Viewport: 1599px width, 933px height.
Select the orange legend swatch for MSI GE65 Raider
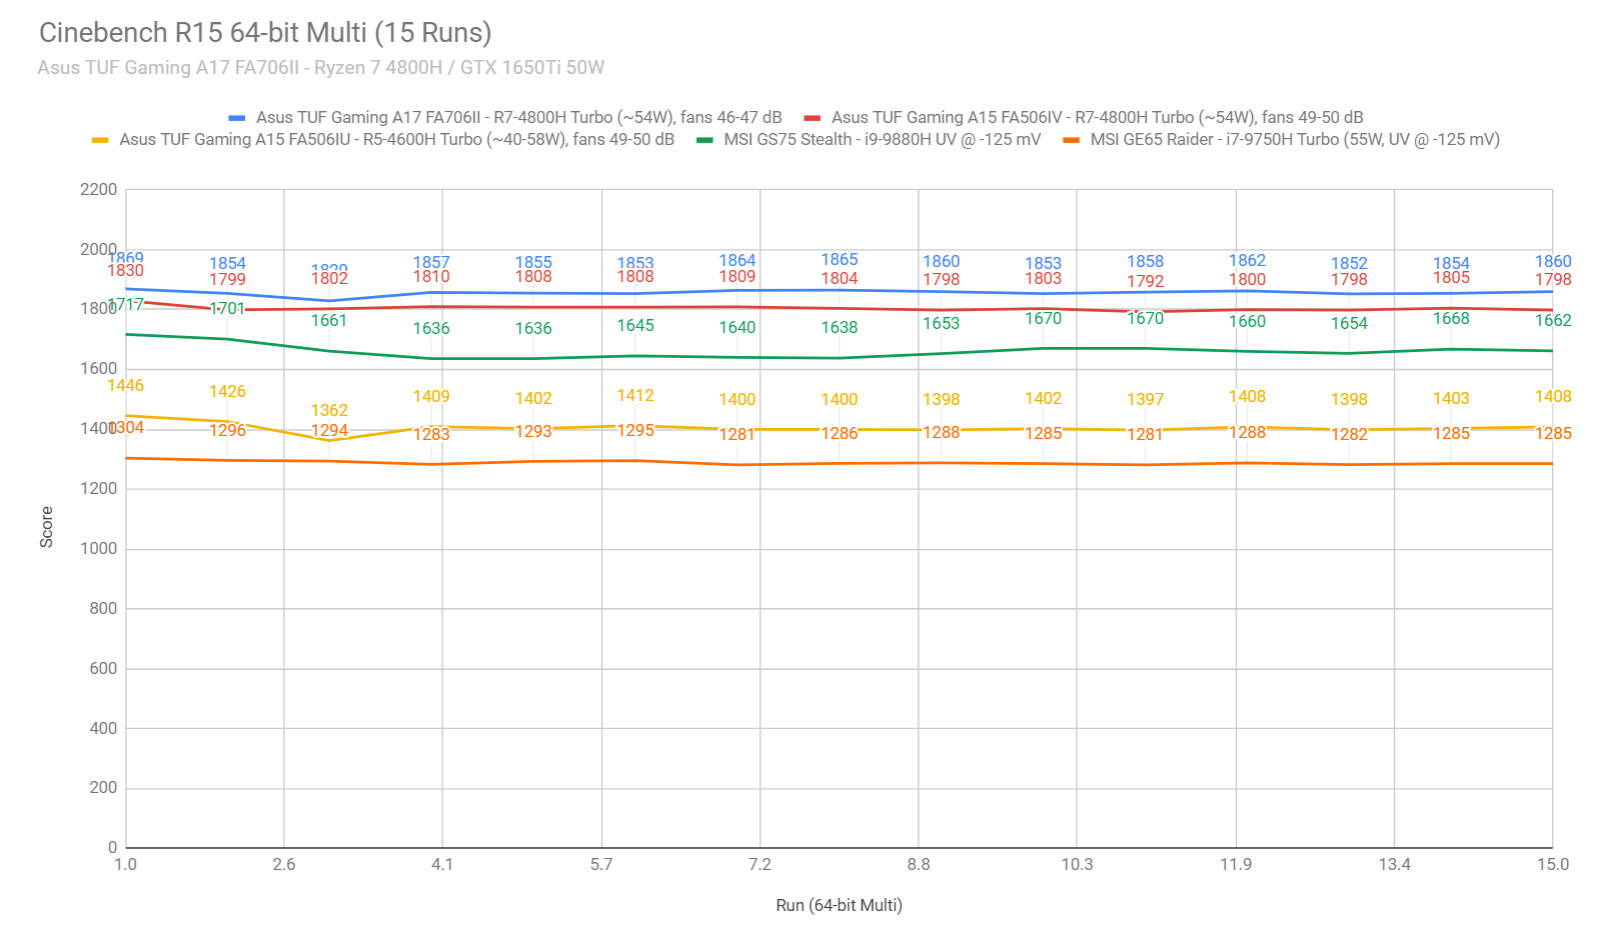click(x=1071, y=140)
